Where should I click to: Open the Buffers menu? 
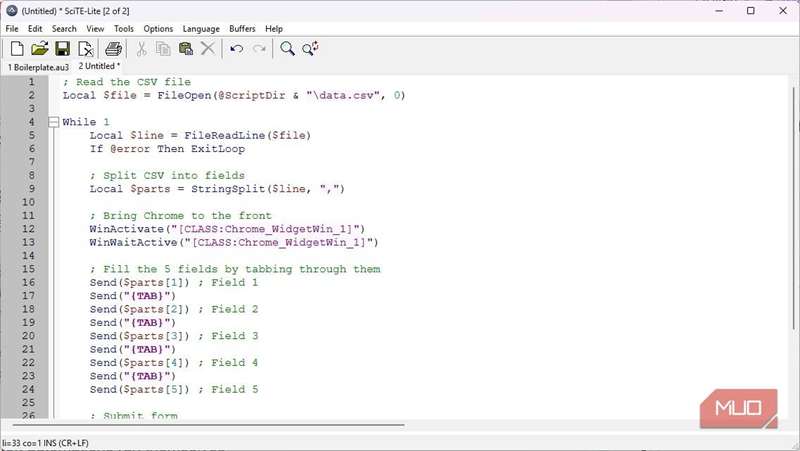(242, 29)
